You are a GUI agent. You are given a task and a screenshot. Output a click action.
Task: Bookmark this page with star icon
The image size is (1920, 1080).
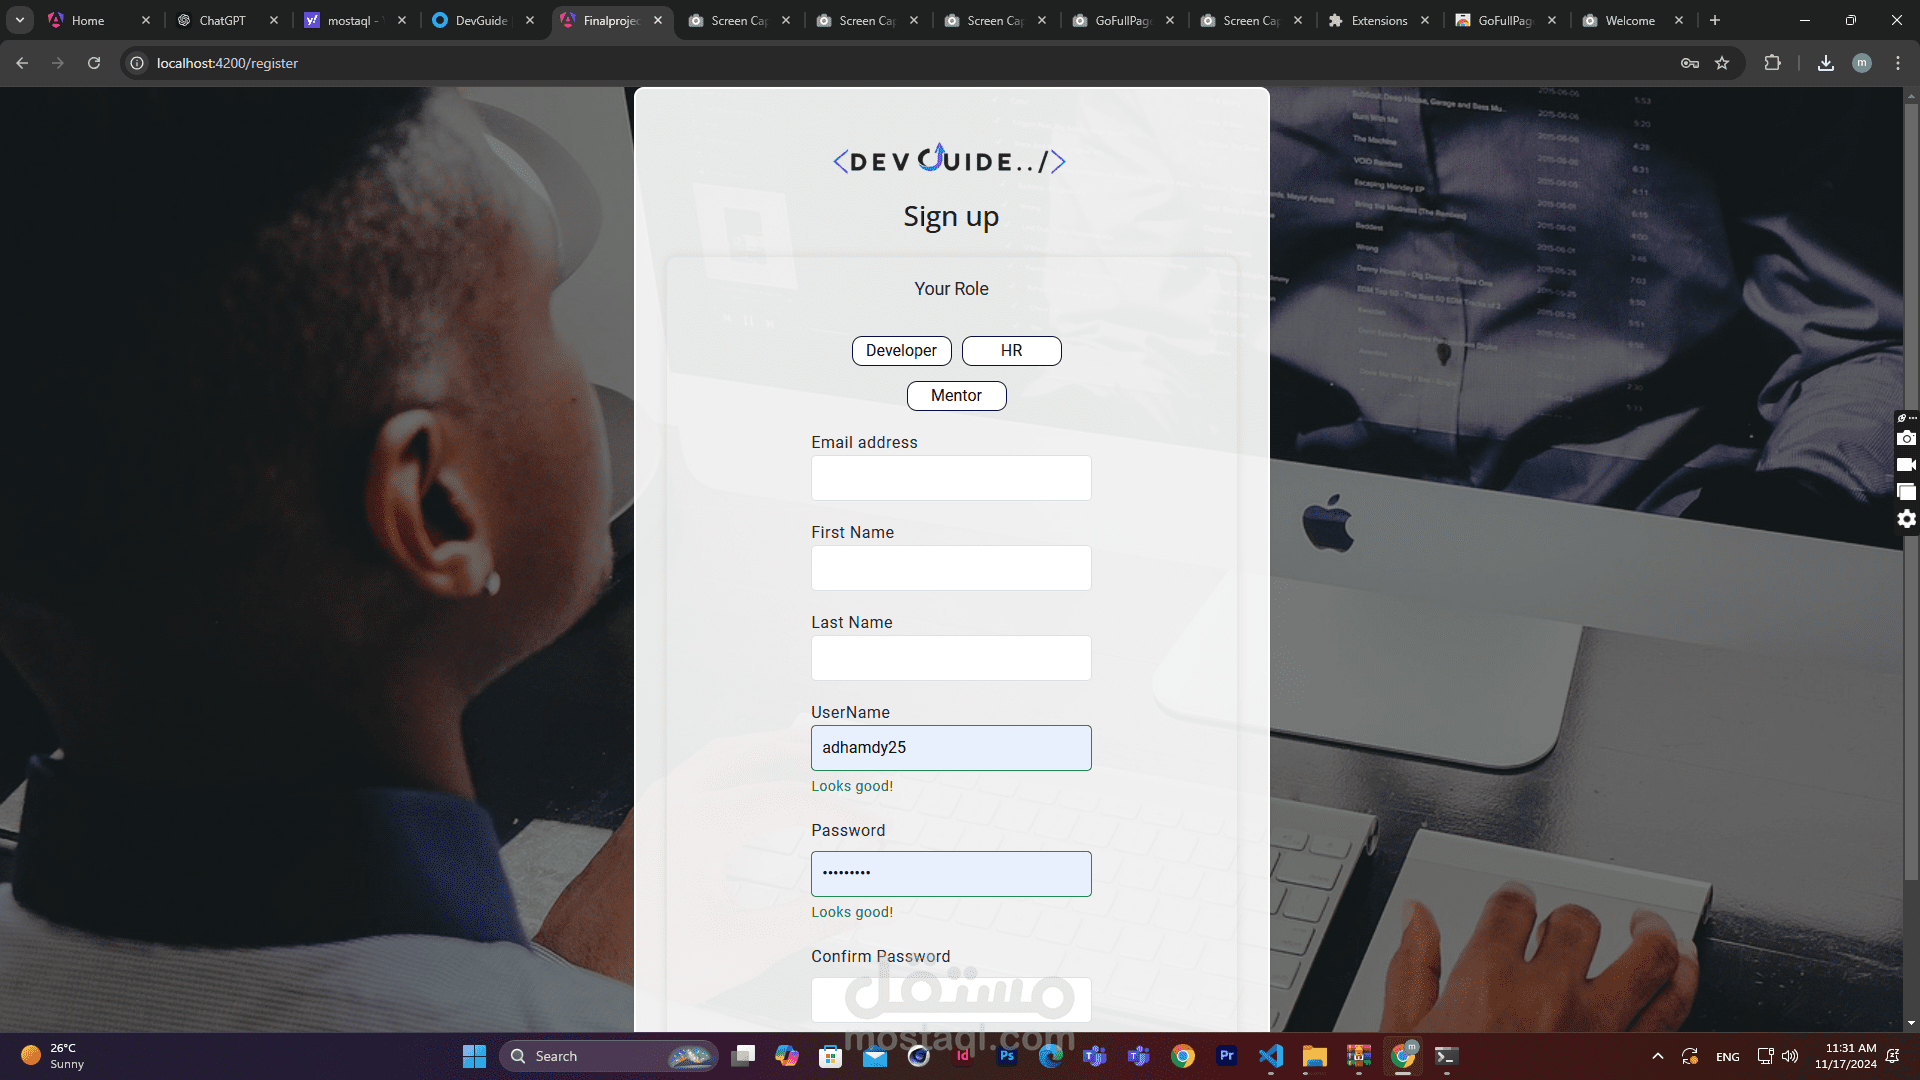coord(1722,63)
